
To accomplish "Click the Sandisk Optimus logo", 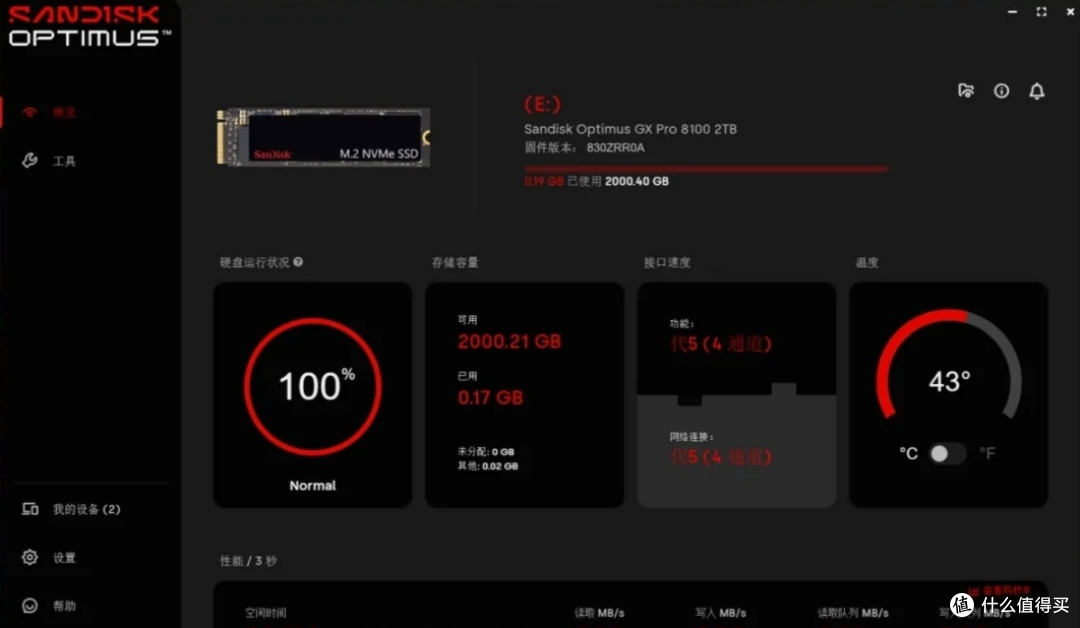I will coord(88,26).
